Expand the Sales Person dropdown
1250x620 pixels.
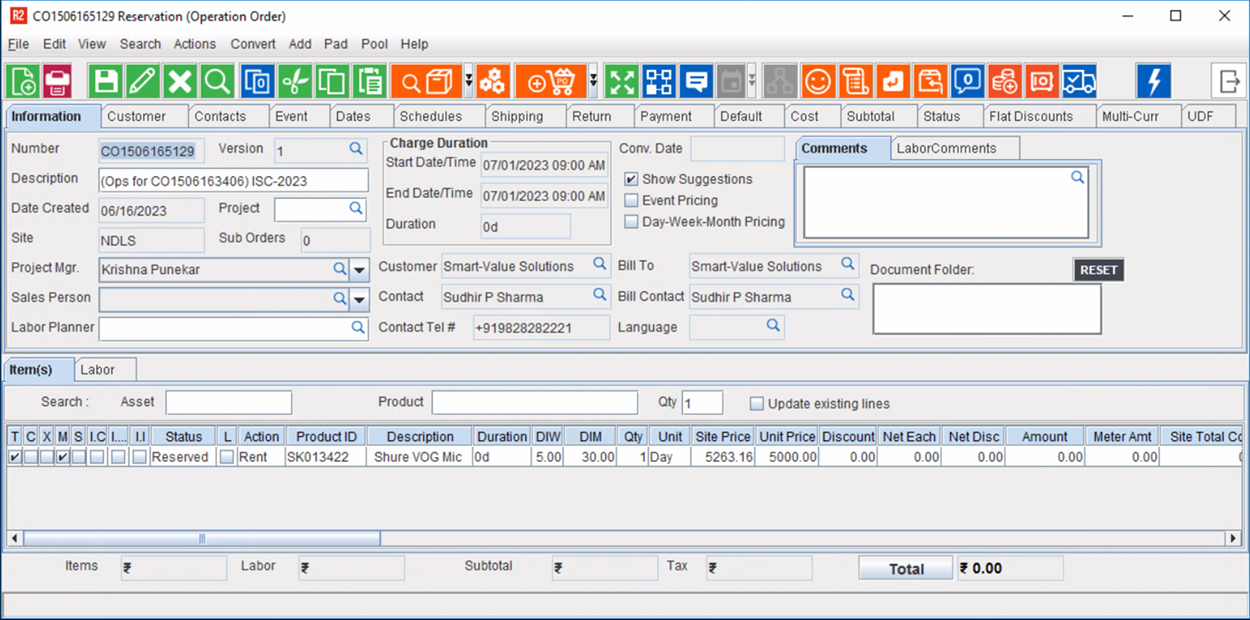click(x=359, y=298)
